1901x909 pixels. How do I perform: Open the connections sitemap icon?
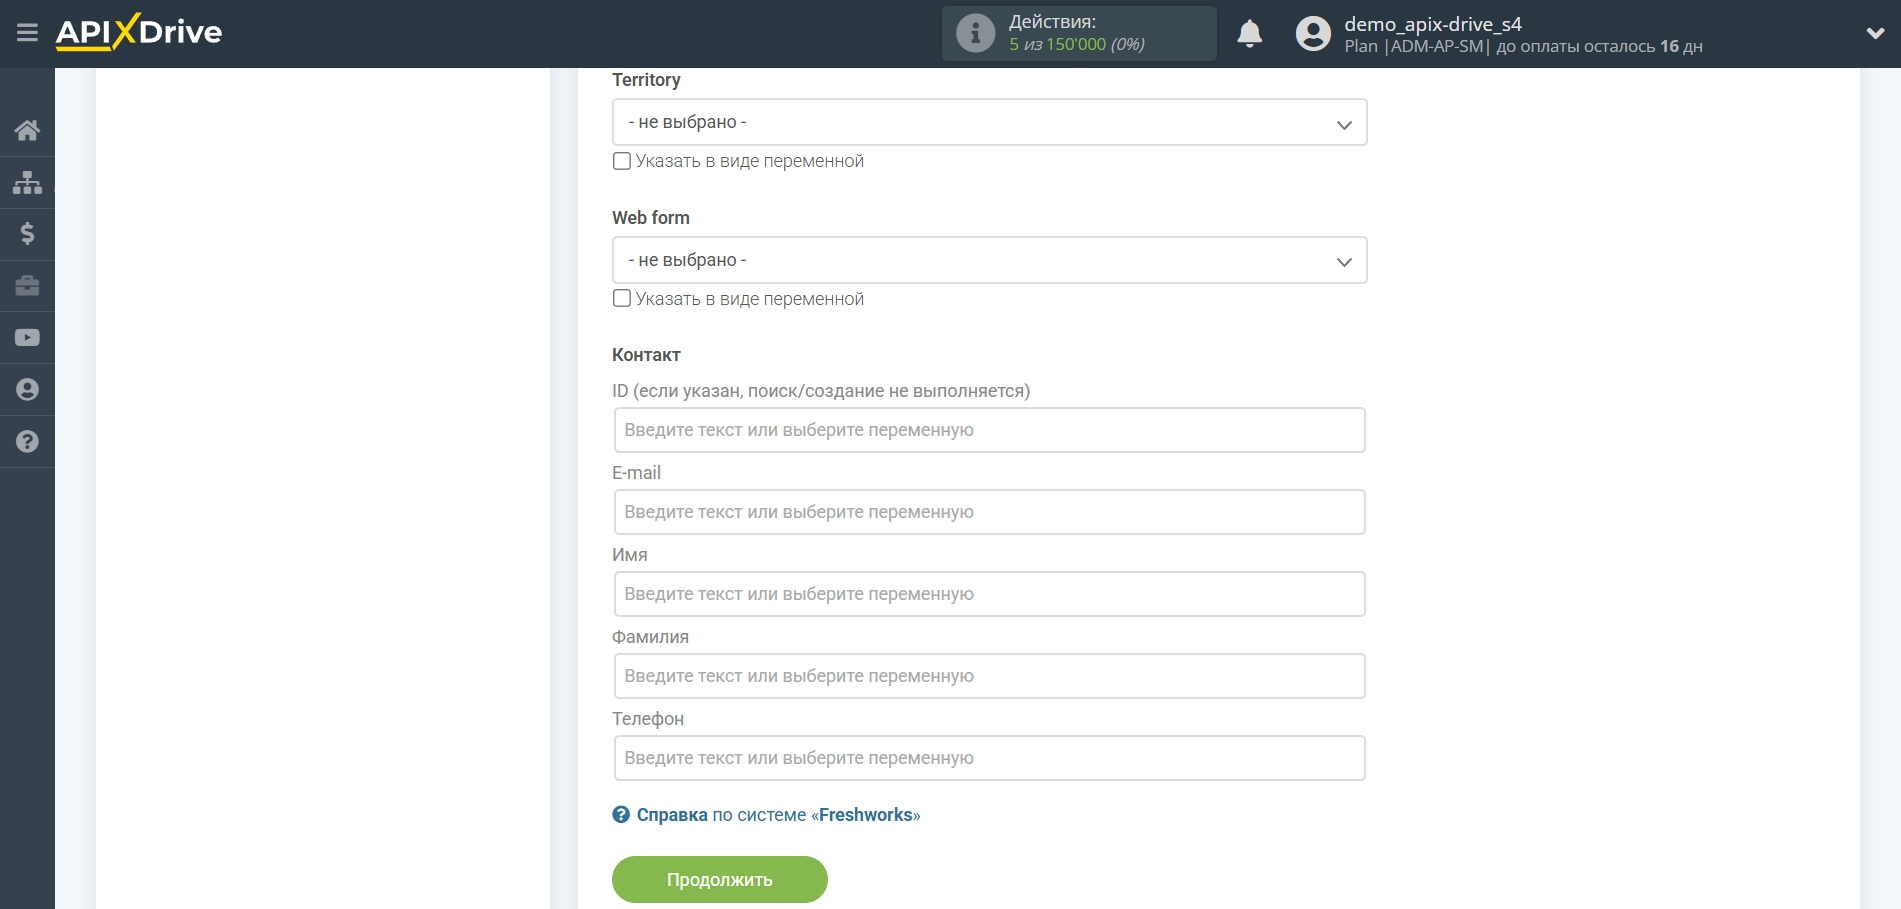(x=27, y=182)
